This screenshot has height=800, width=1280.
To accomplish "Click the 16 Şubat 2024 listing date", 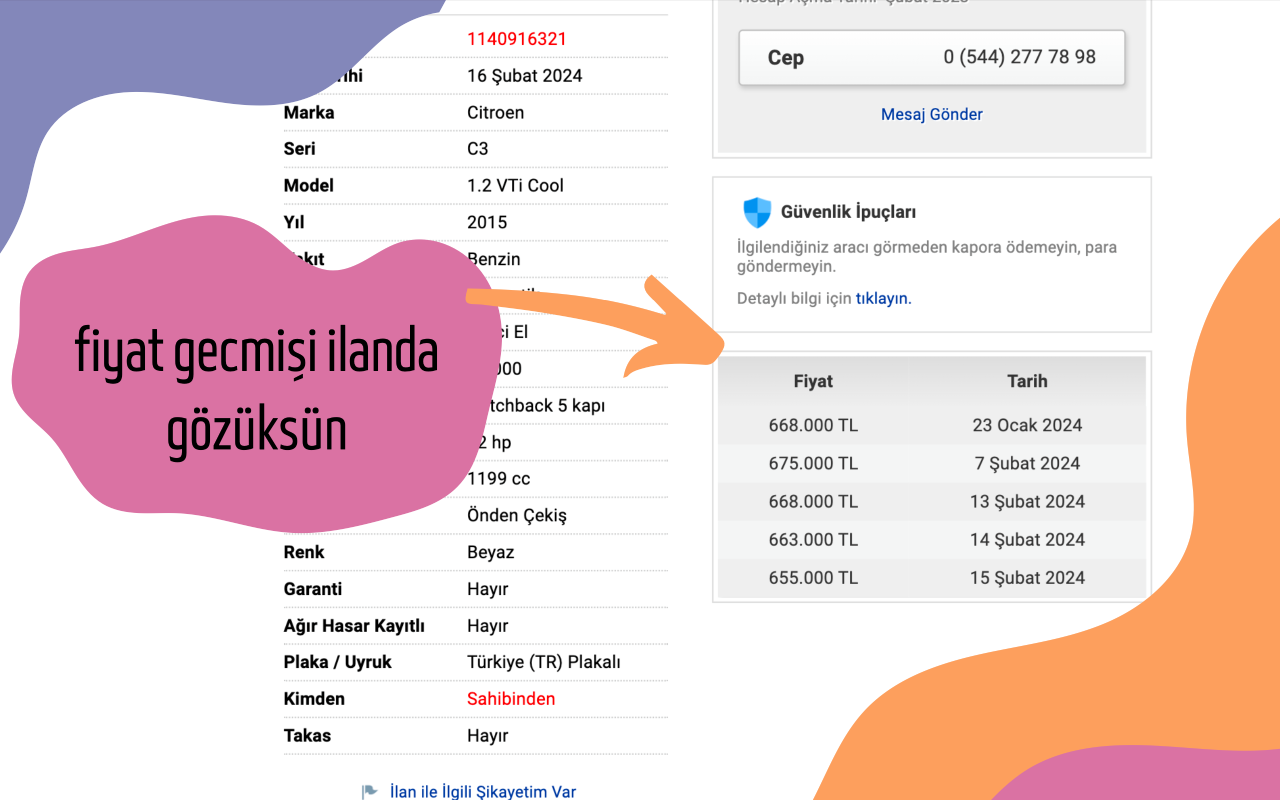I will click(525, 76).
